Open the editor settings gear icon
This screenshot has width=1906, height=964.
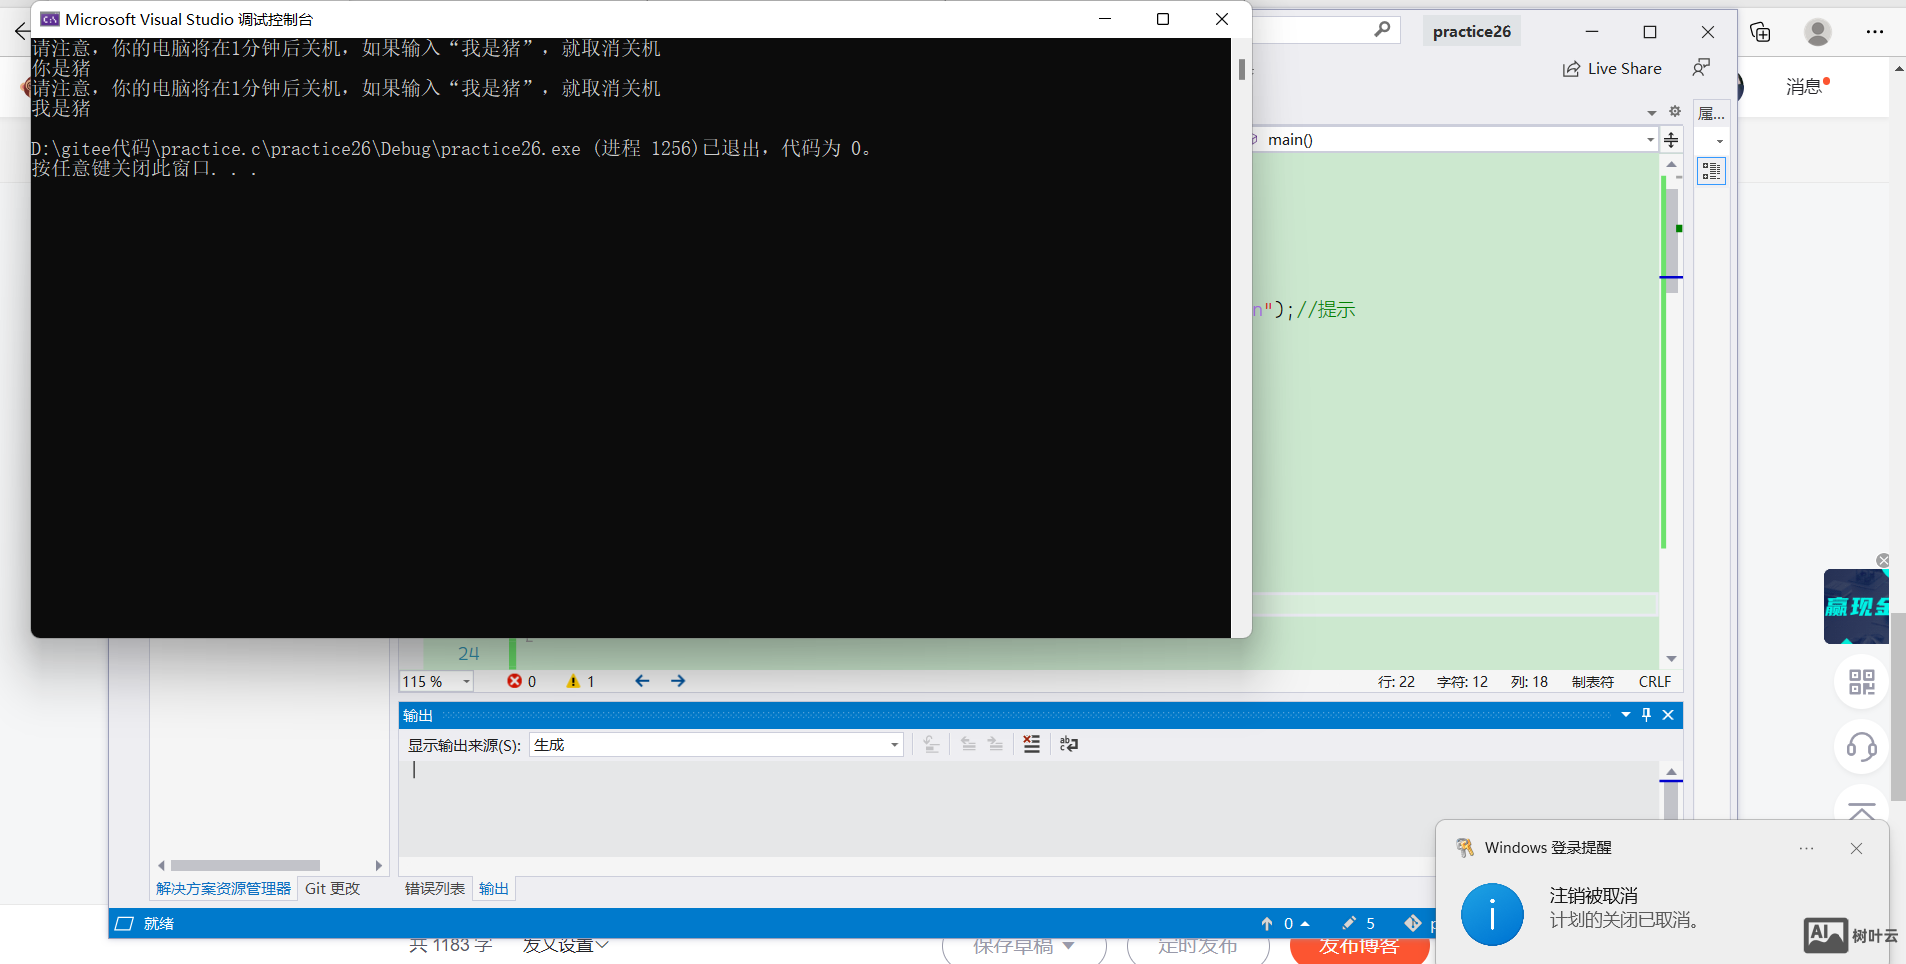[x=1675, y=112]
